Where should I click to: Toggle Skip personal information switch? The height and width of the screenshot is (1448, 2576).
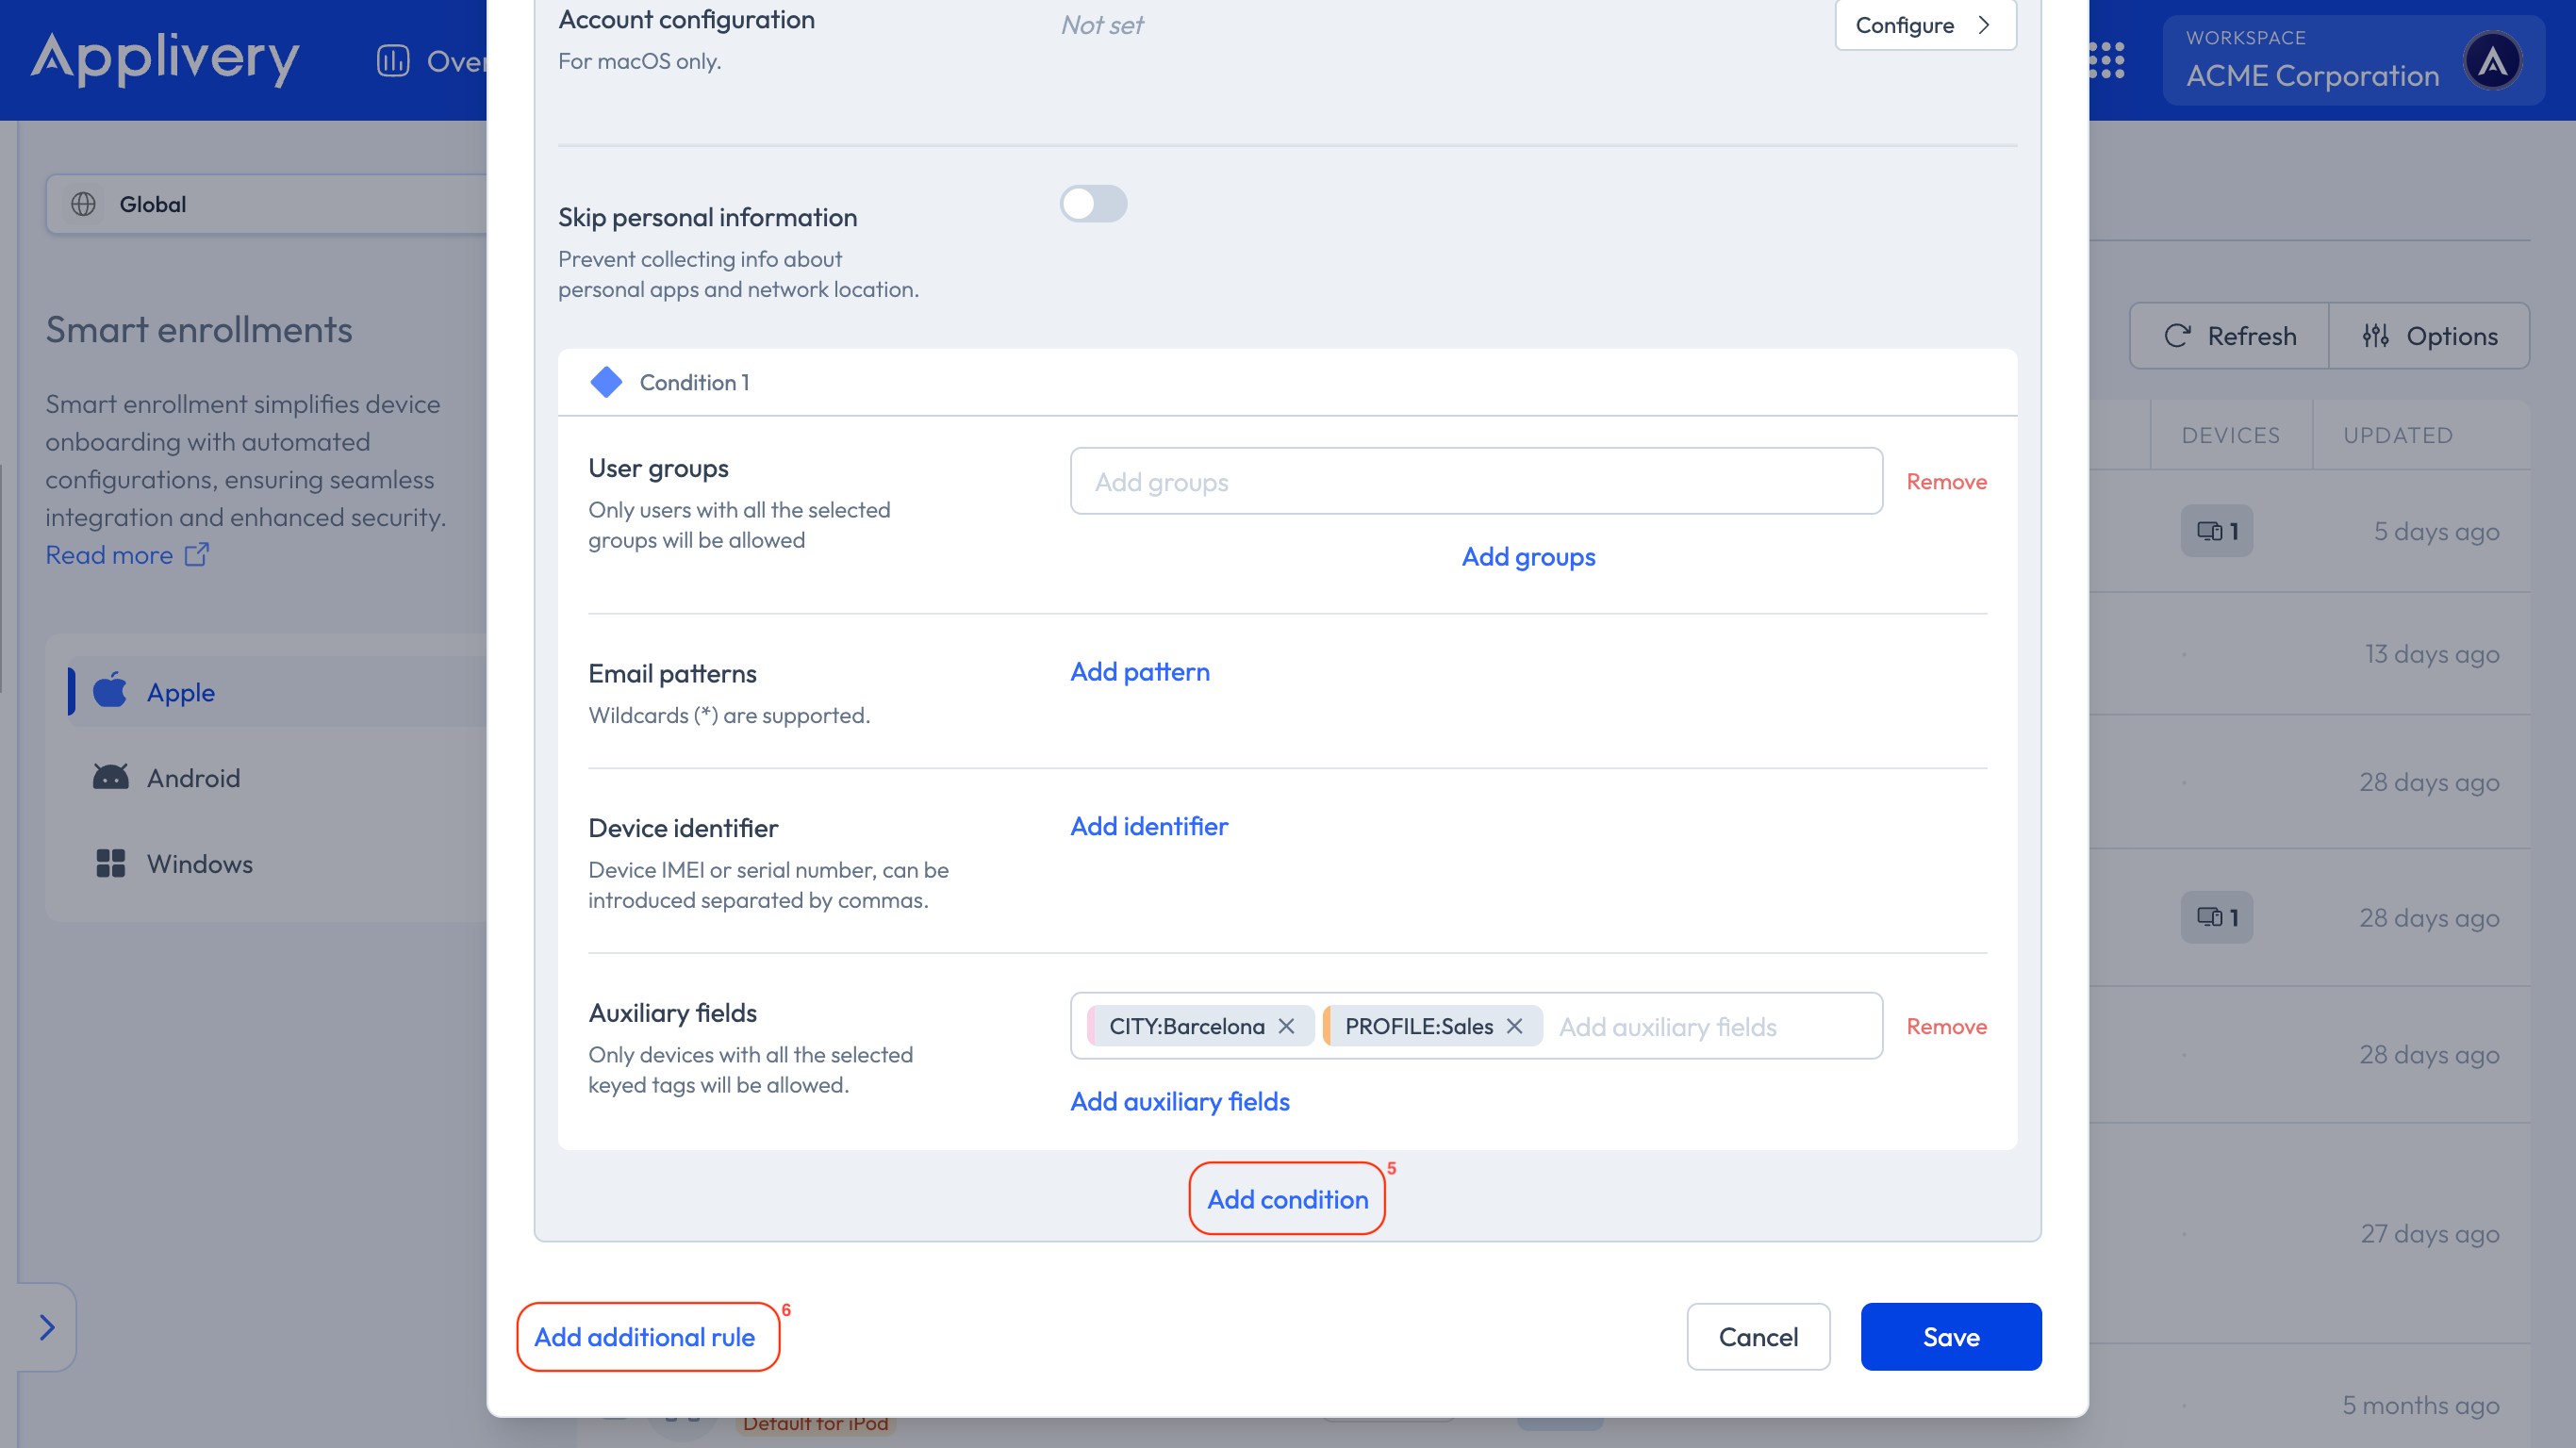point(1093,204)
